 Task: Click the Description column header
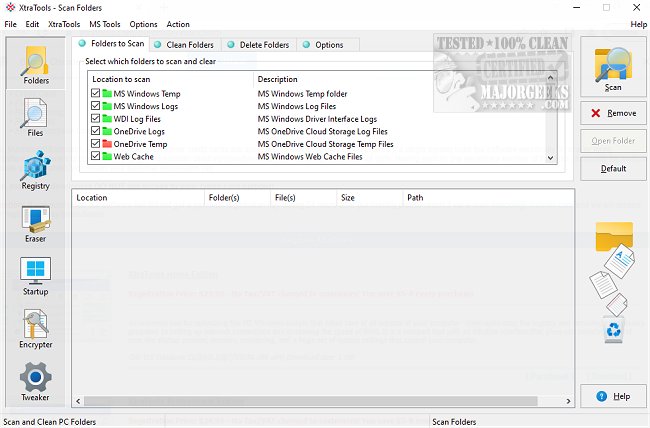tap(400, 79)
